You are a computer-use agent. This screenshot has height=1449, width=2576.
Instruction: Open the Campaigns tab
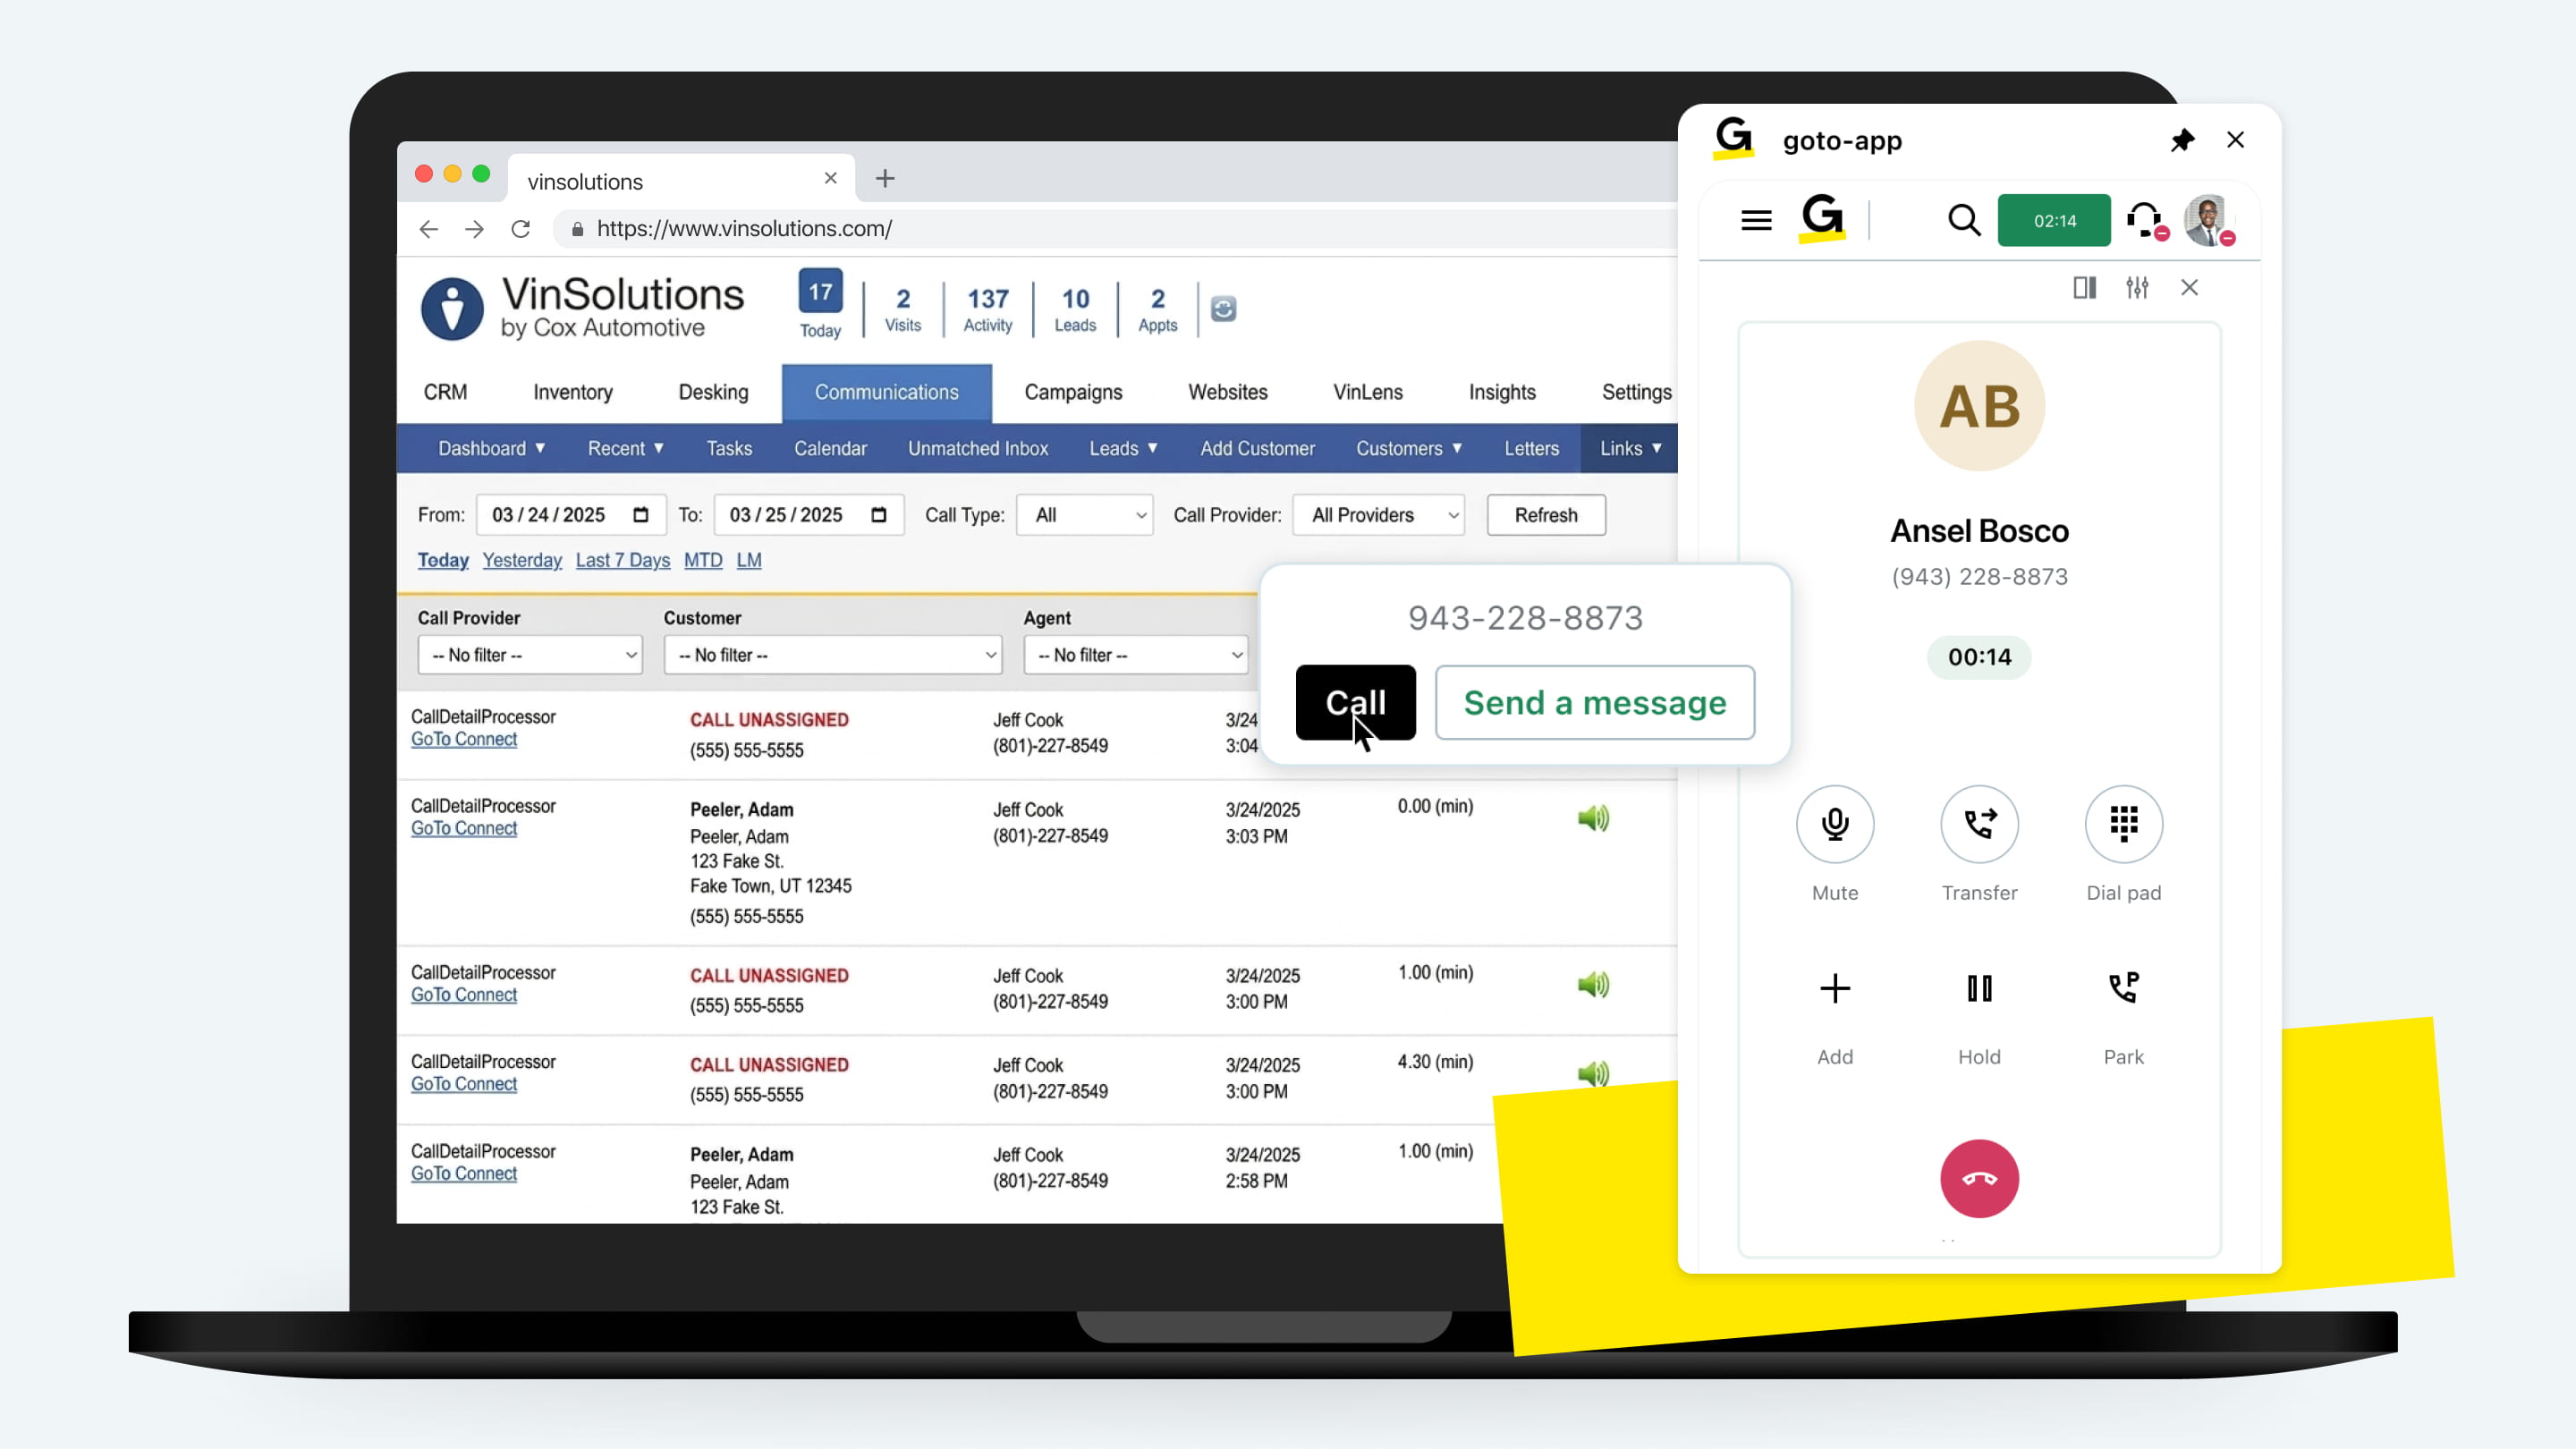click(1073, 393)
